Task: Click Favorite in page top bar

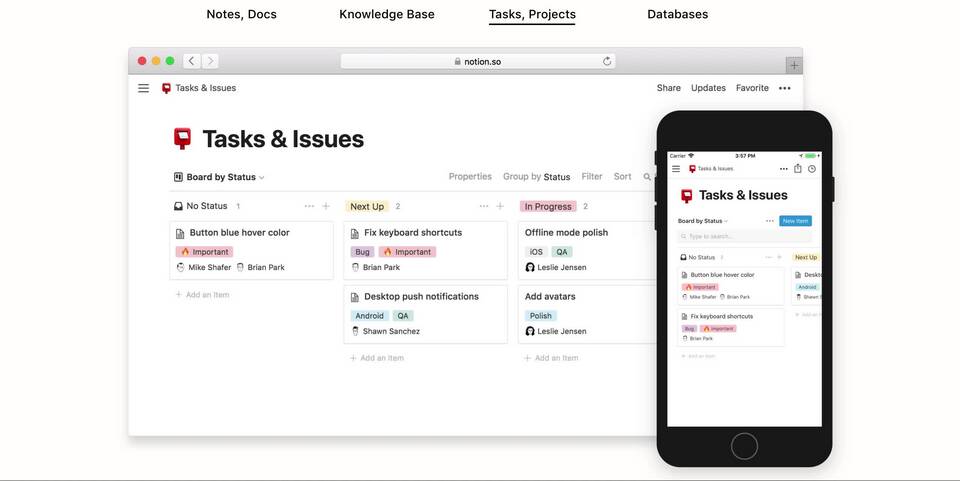Action: pyautogui.click(x=752, y=88)
